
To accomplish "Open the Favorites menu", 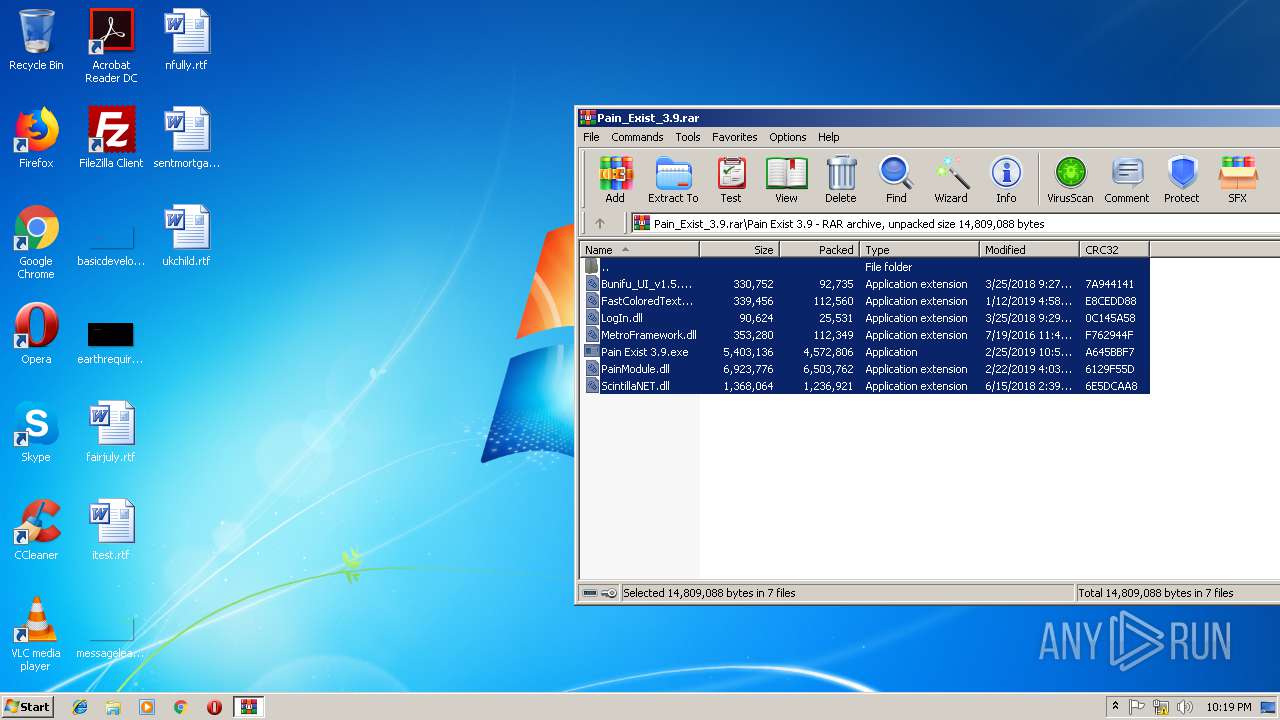I will 735,137.
